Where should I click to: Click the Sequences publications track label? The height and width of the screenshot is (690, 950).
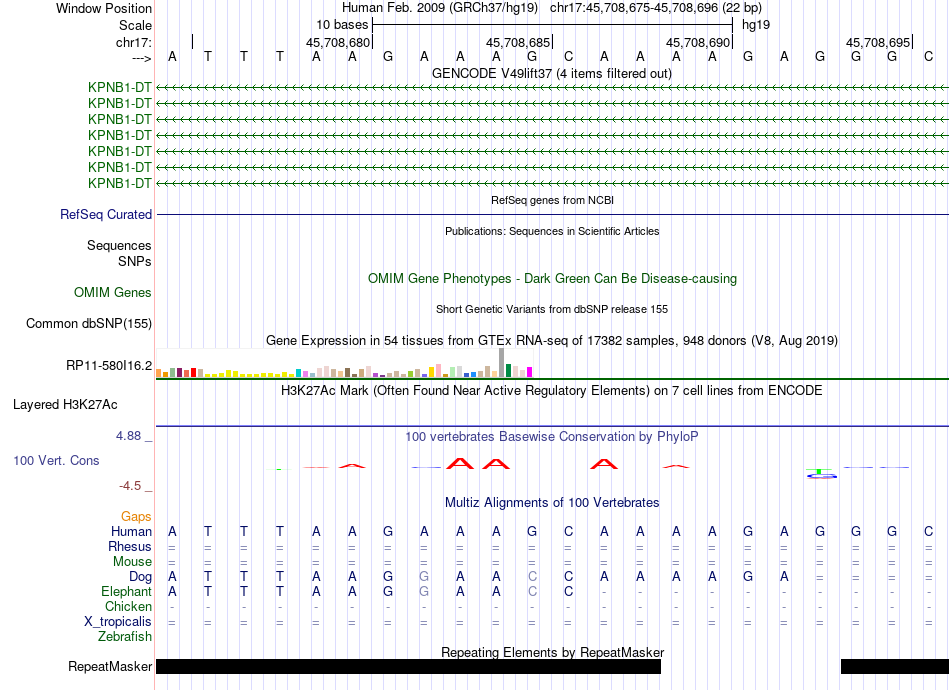point(119,245)
